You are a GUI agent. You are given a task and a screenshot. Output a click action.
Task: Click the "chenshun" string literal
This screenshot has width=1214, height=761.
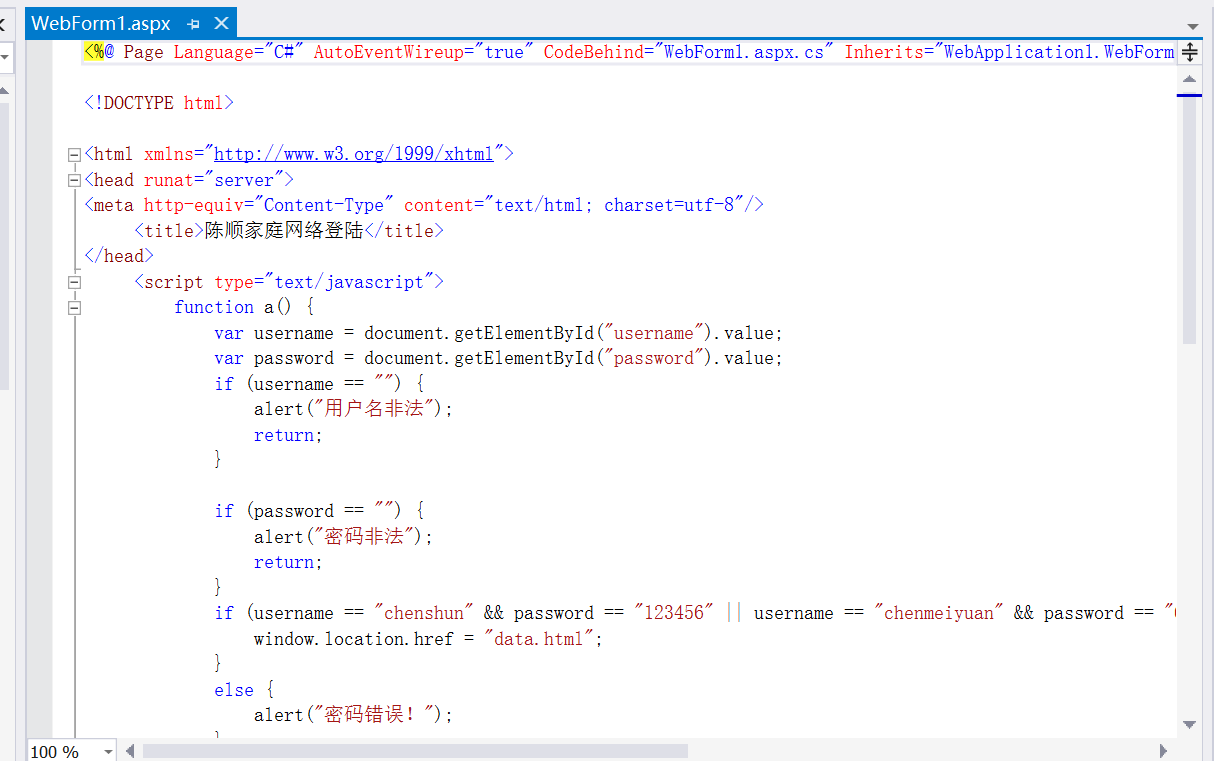click(424, 613)
